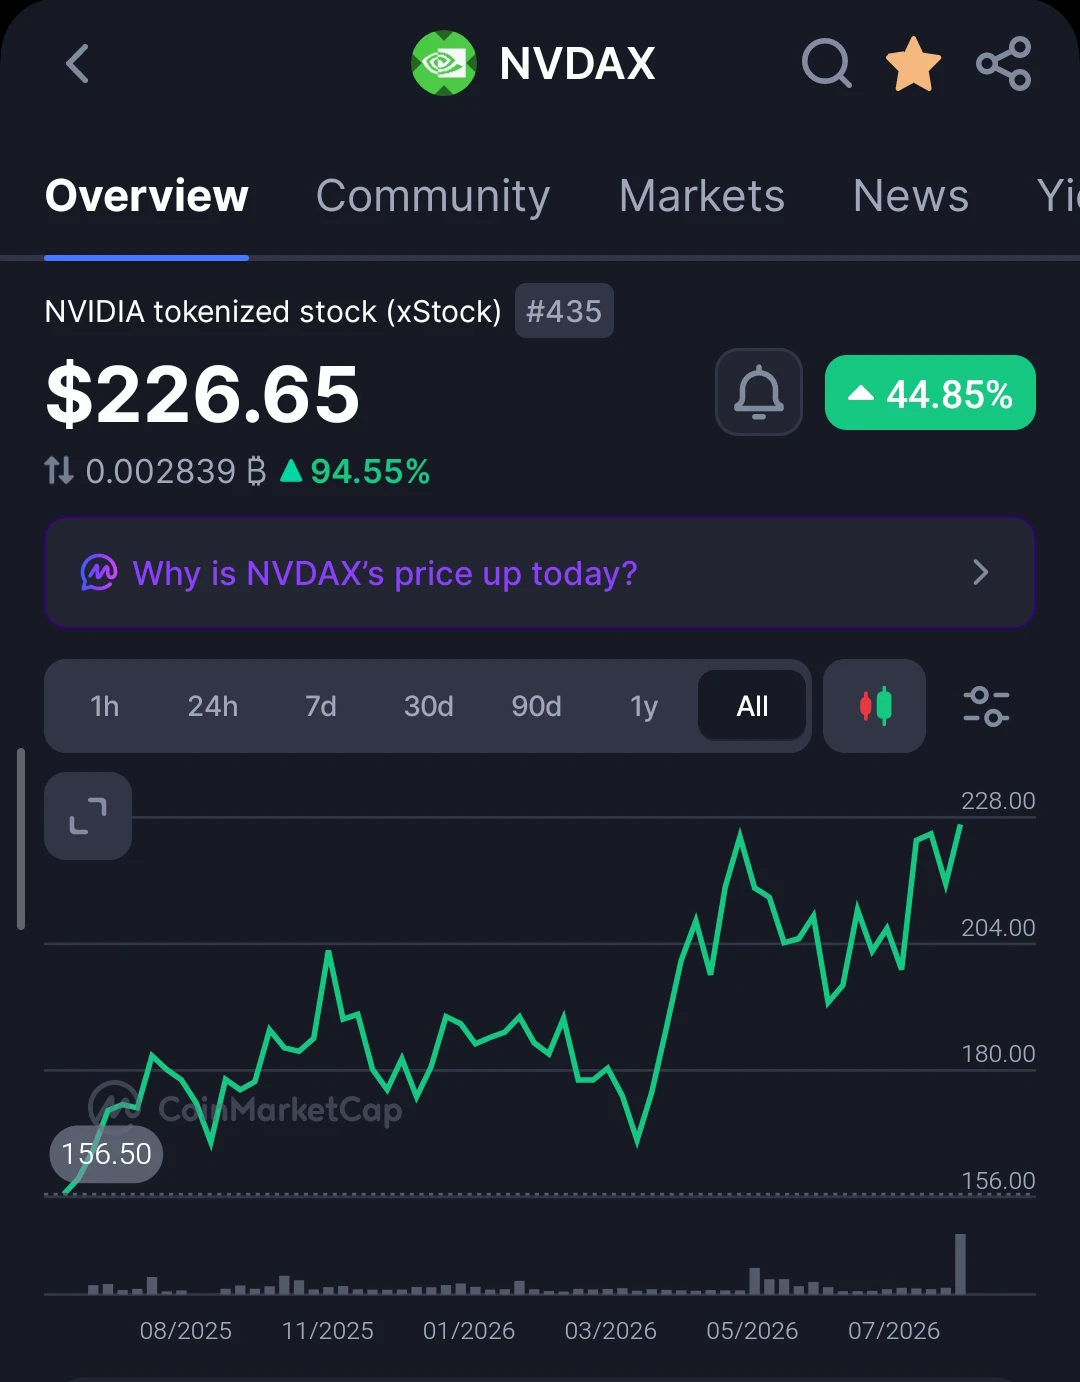This screenshot has height=1382, width=1080.
Task: Set a price alert with the bell icon
Action: point(759,392)
